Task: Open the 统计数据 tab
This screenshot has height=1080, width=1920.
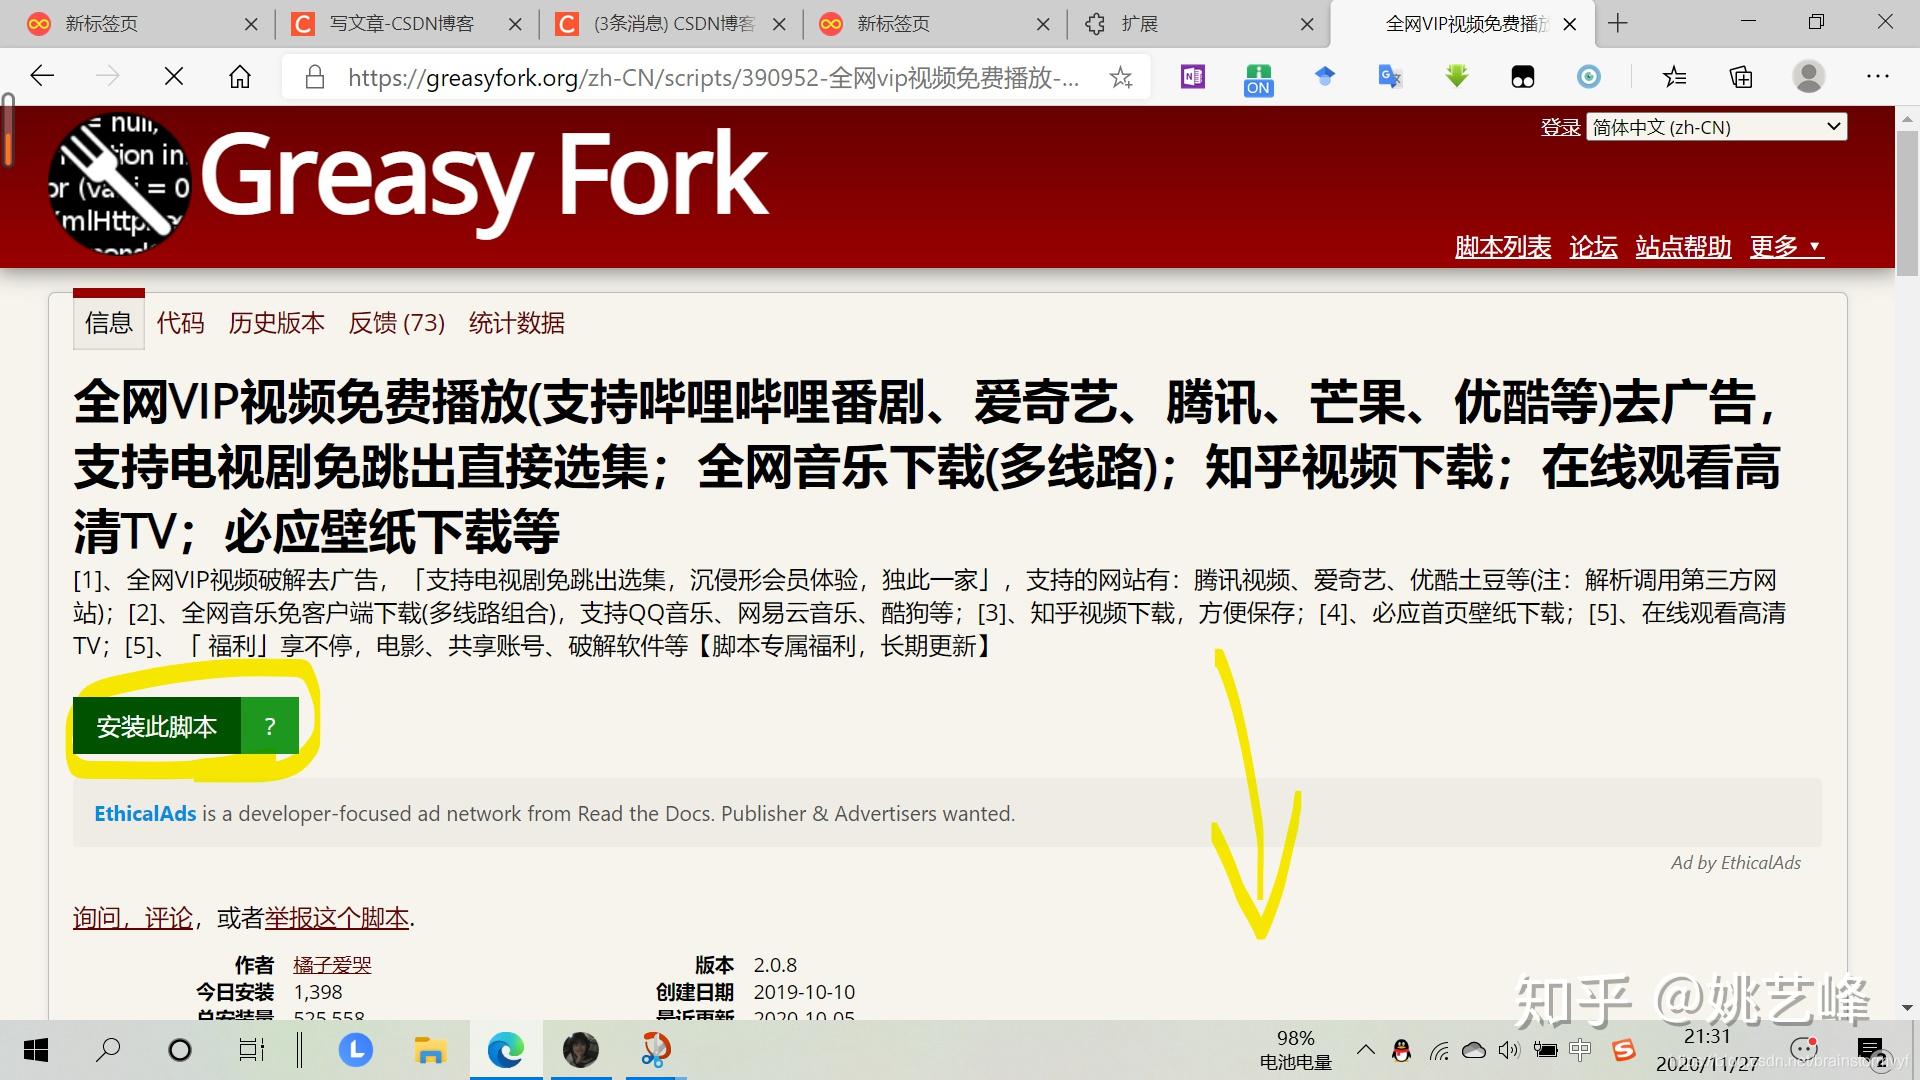Action: coord(516,323)
